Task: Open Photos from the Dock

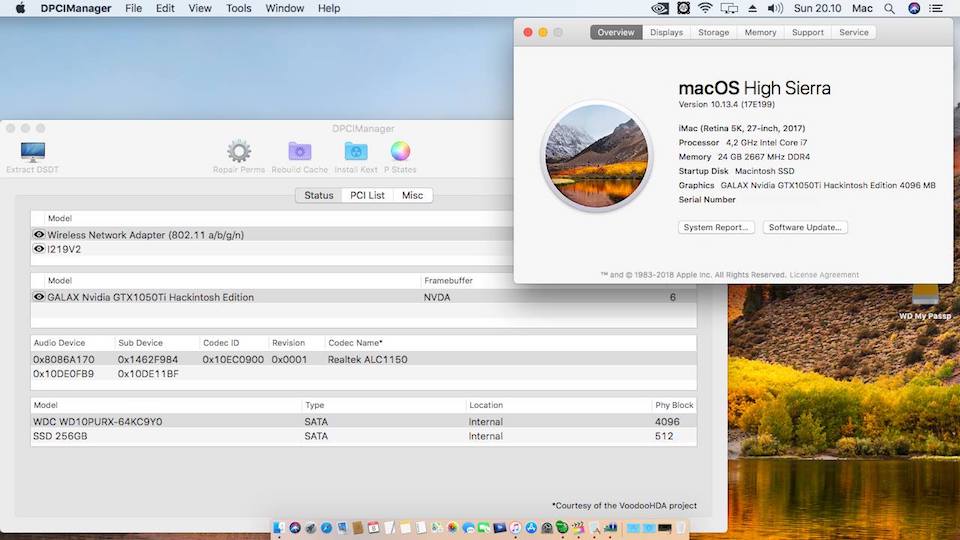Action: click(x=452, y=527)
